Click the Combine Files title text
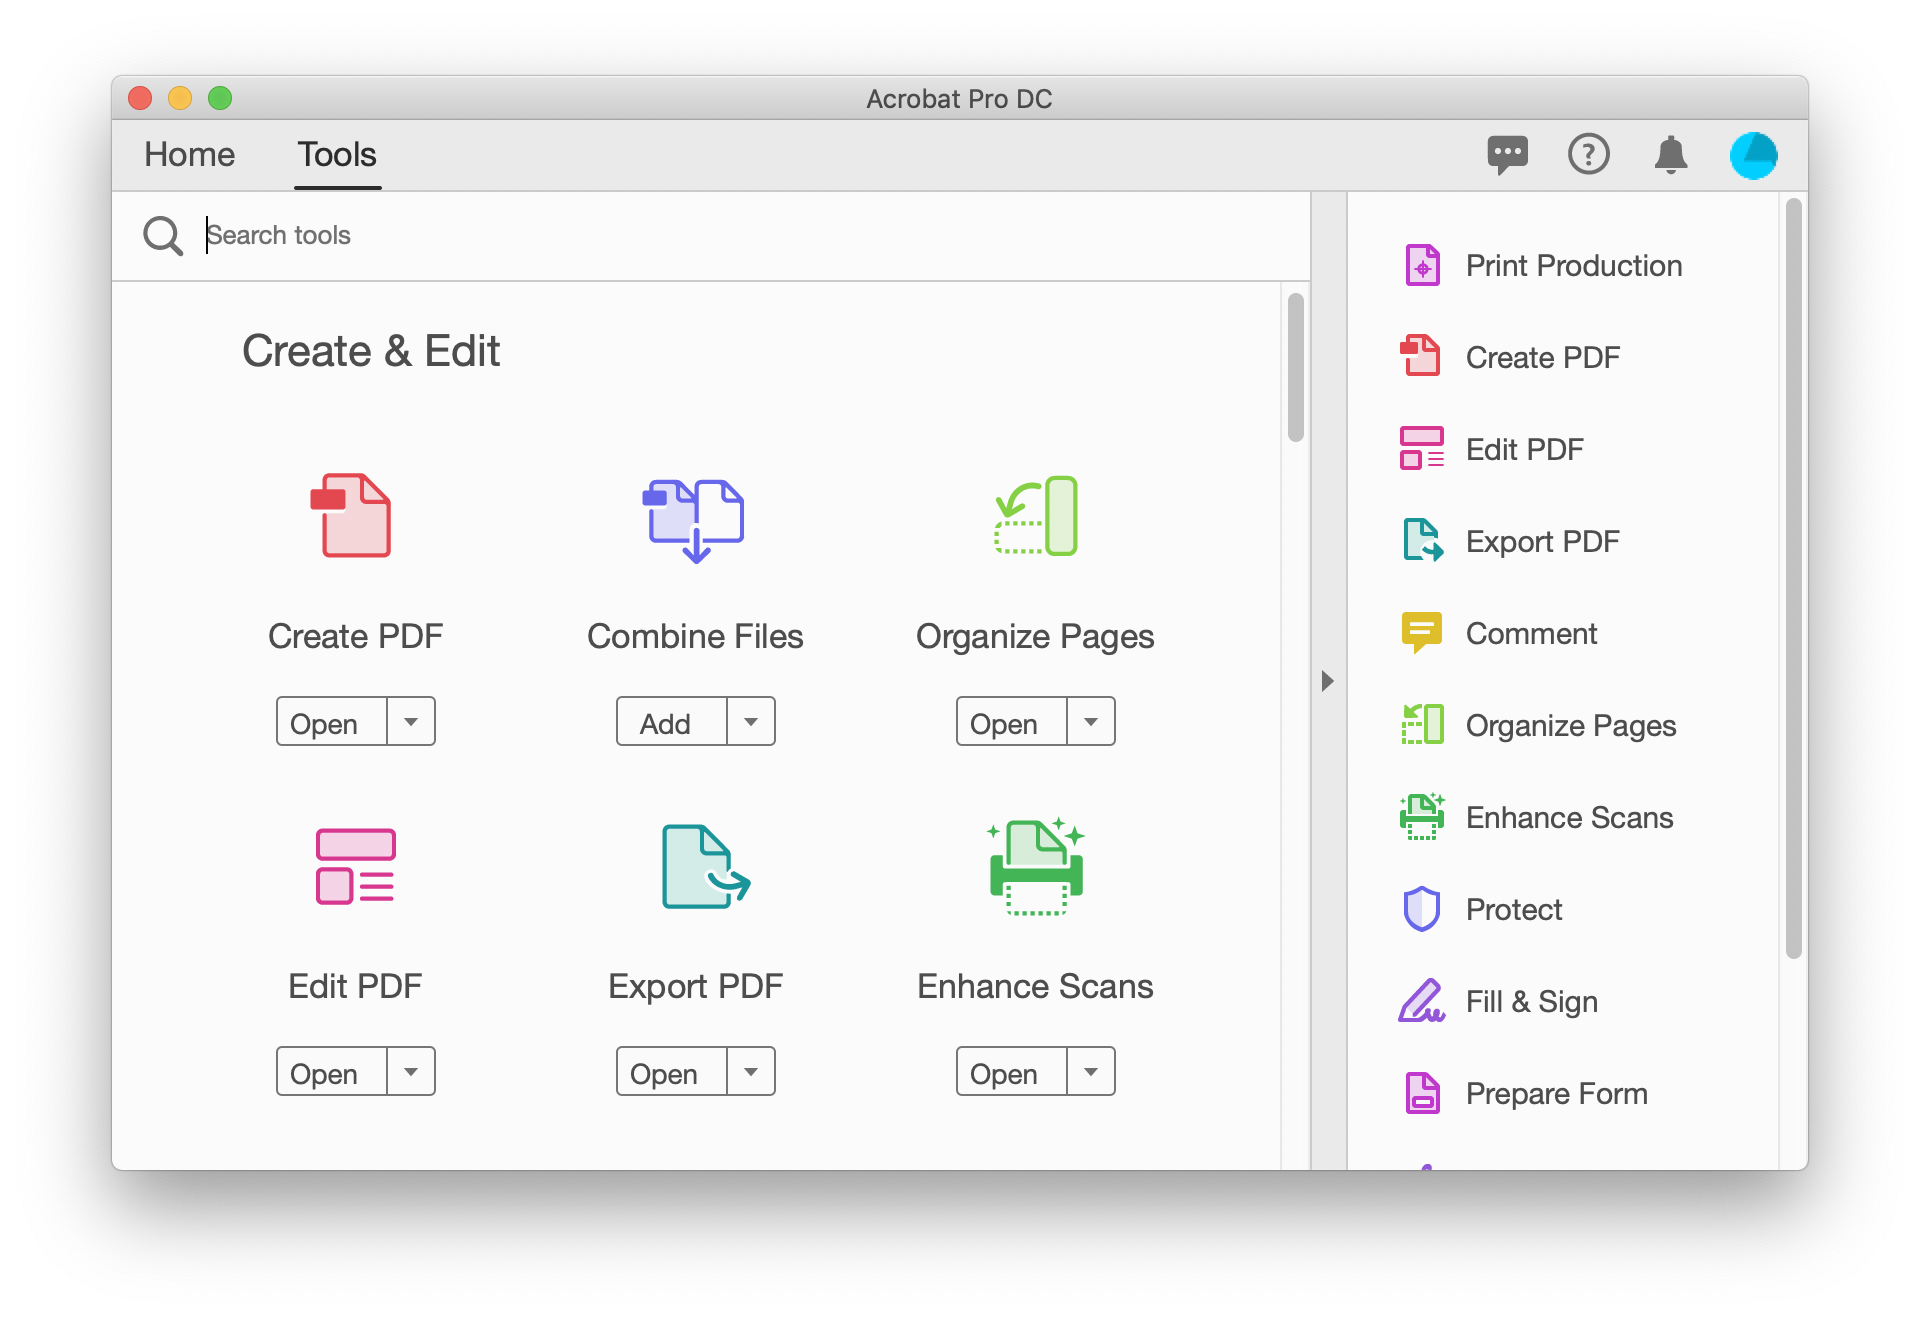The width and height of the screenshot is (1920, 1318). pyautogui.click(x=695, y=636)
